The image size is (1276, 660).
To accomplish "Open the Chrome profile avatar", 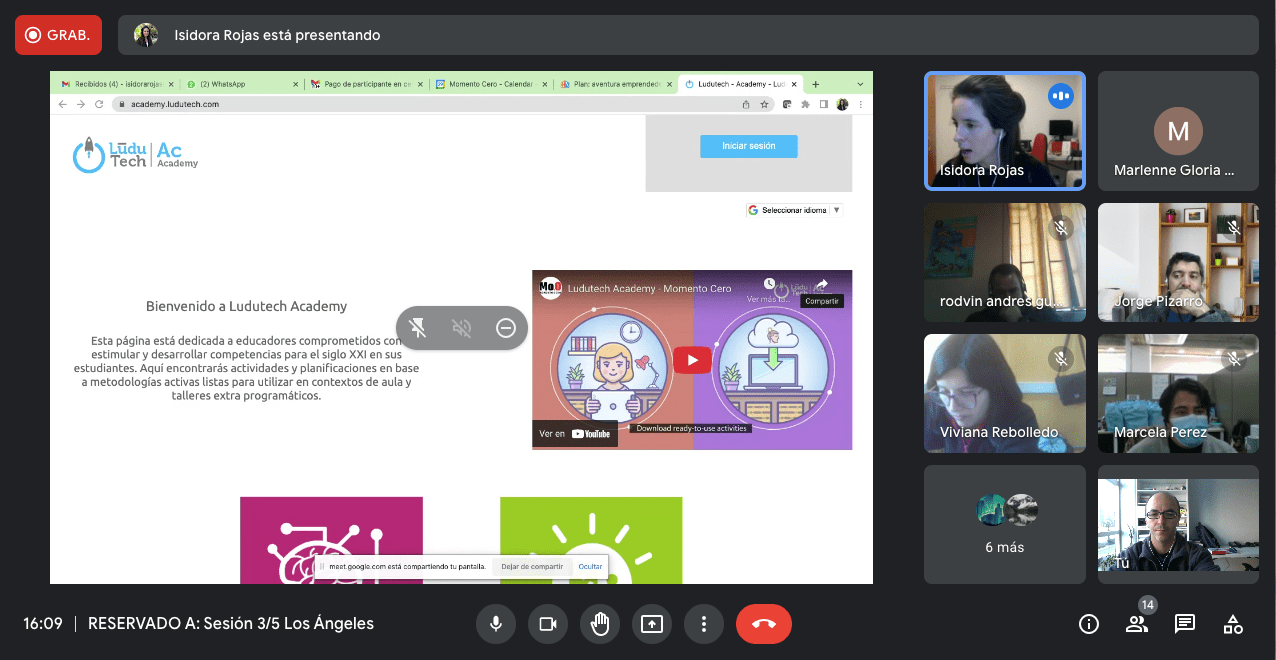I will (842, 104).
